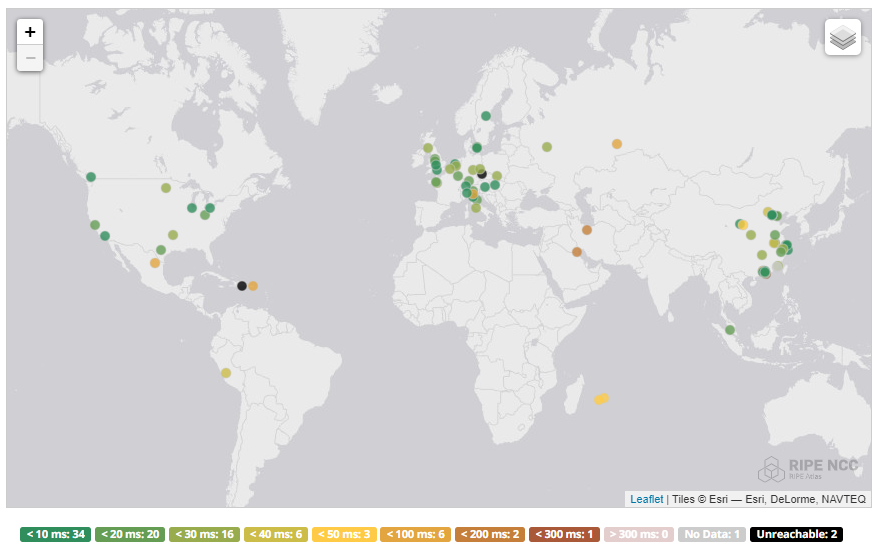Click the green probe marker near Singapore
Viewport: 878px width, 550px height.
730,330
